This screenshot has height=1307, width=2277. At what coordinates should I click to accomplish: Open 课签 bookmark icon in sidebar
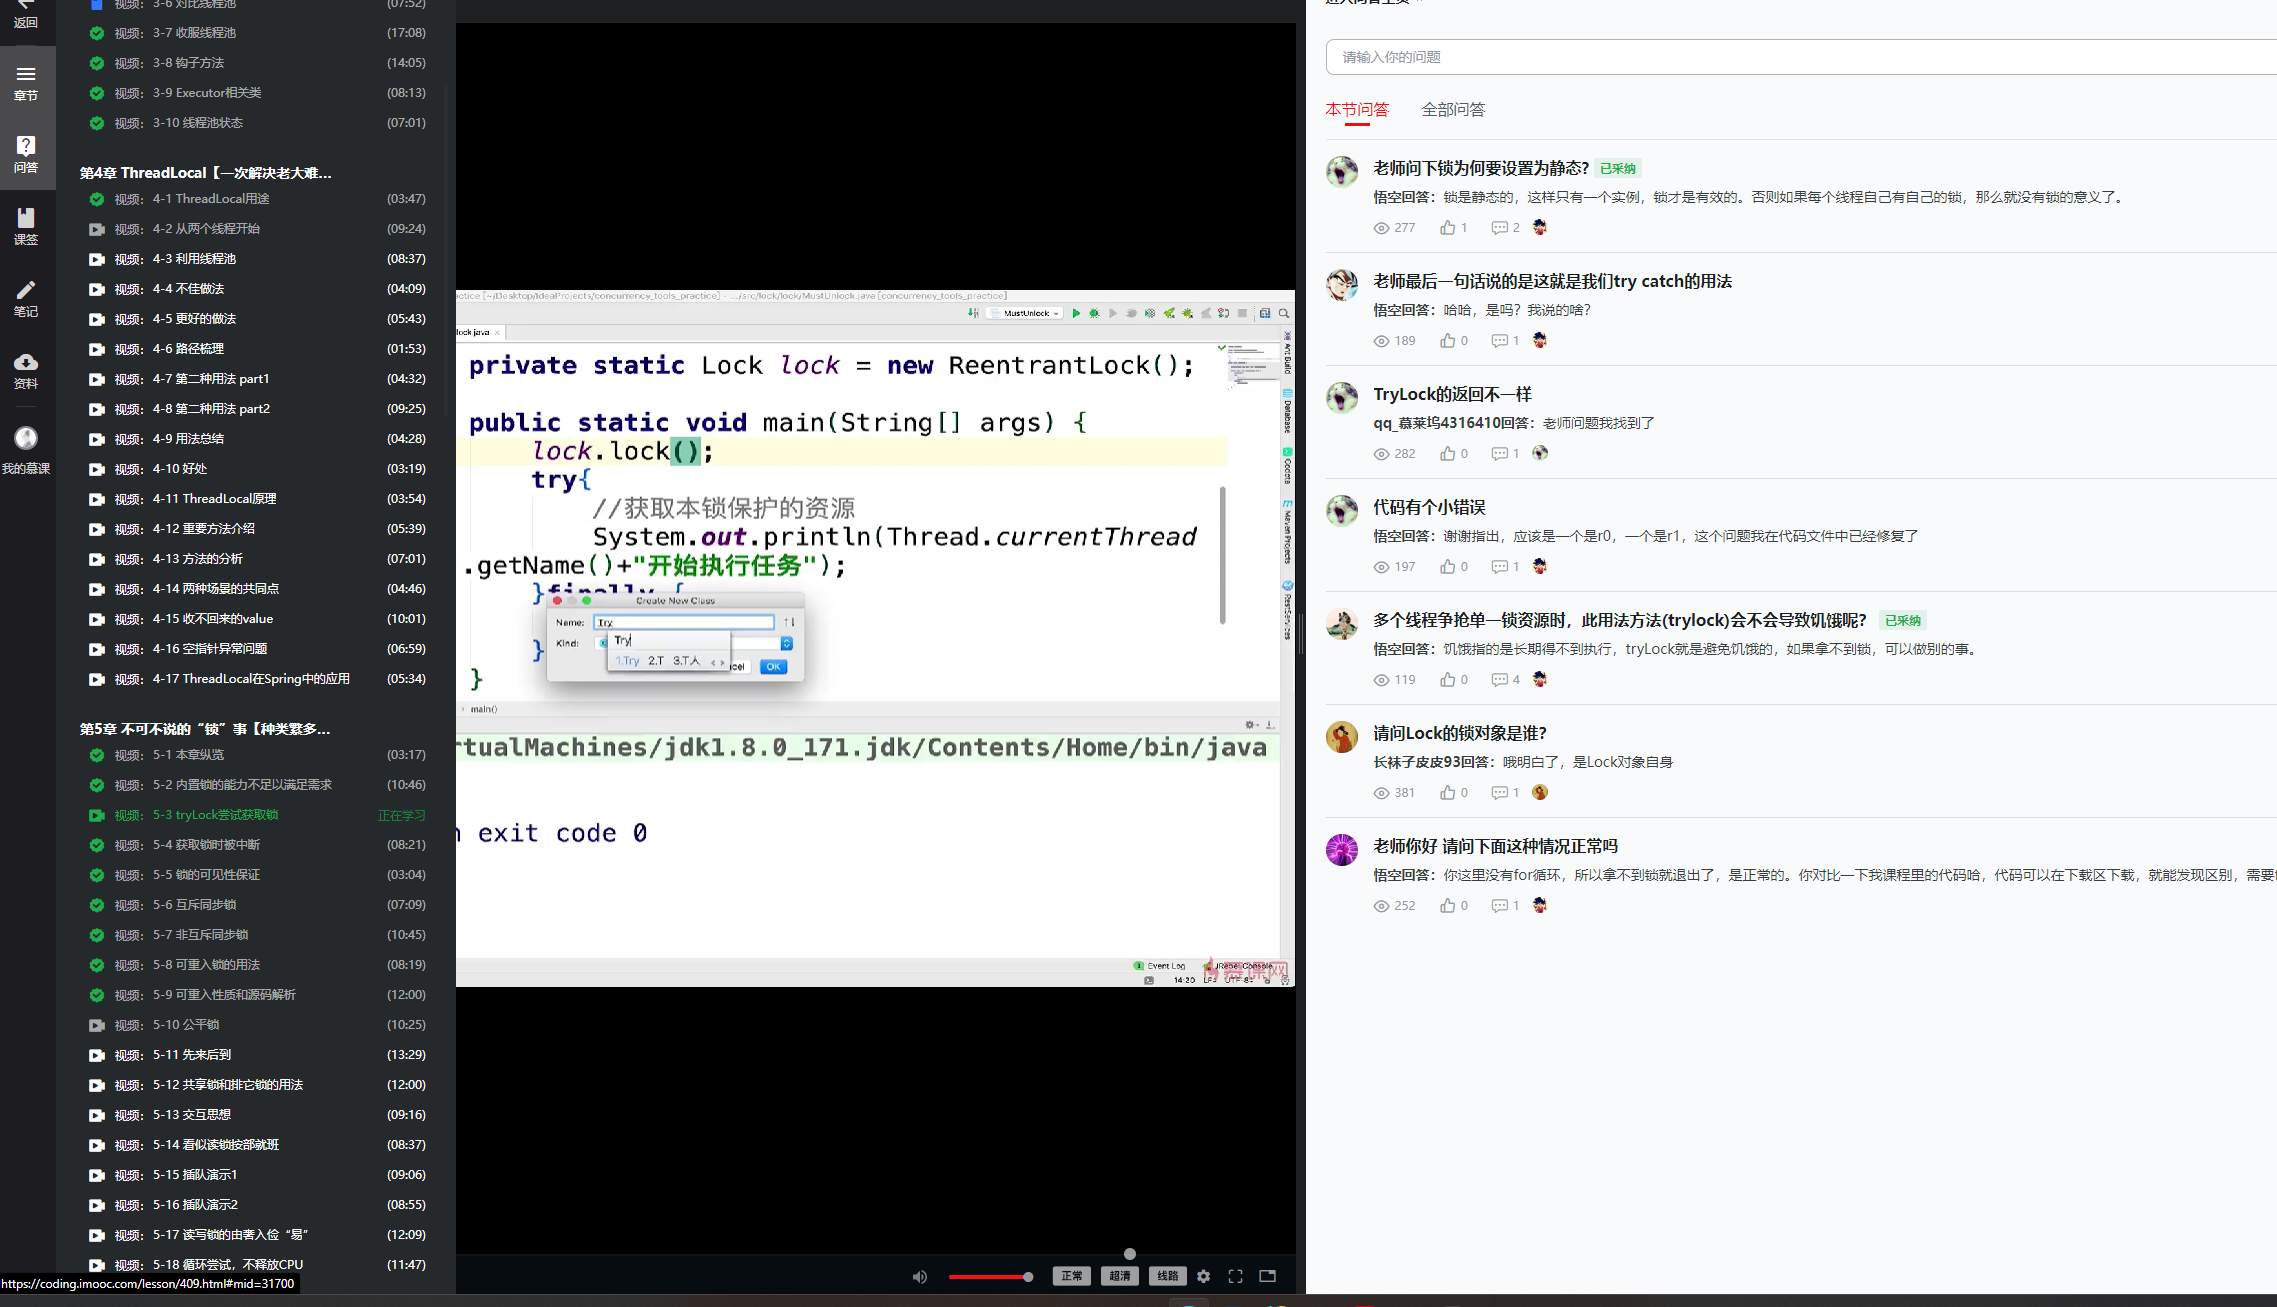pyautogui.click(x=26, y=226)
